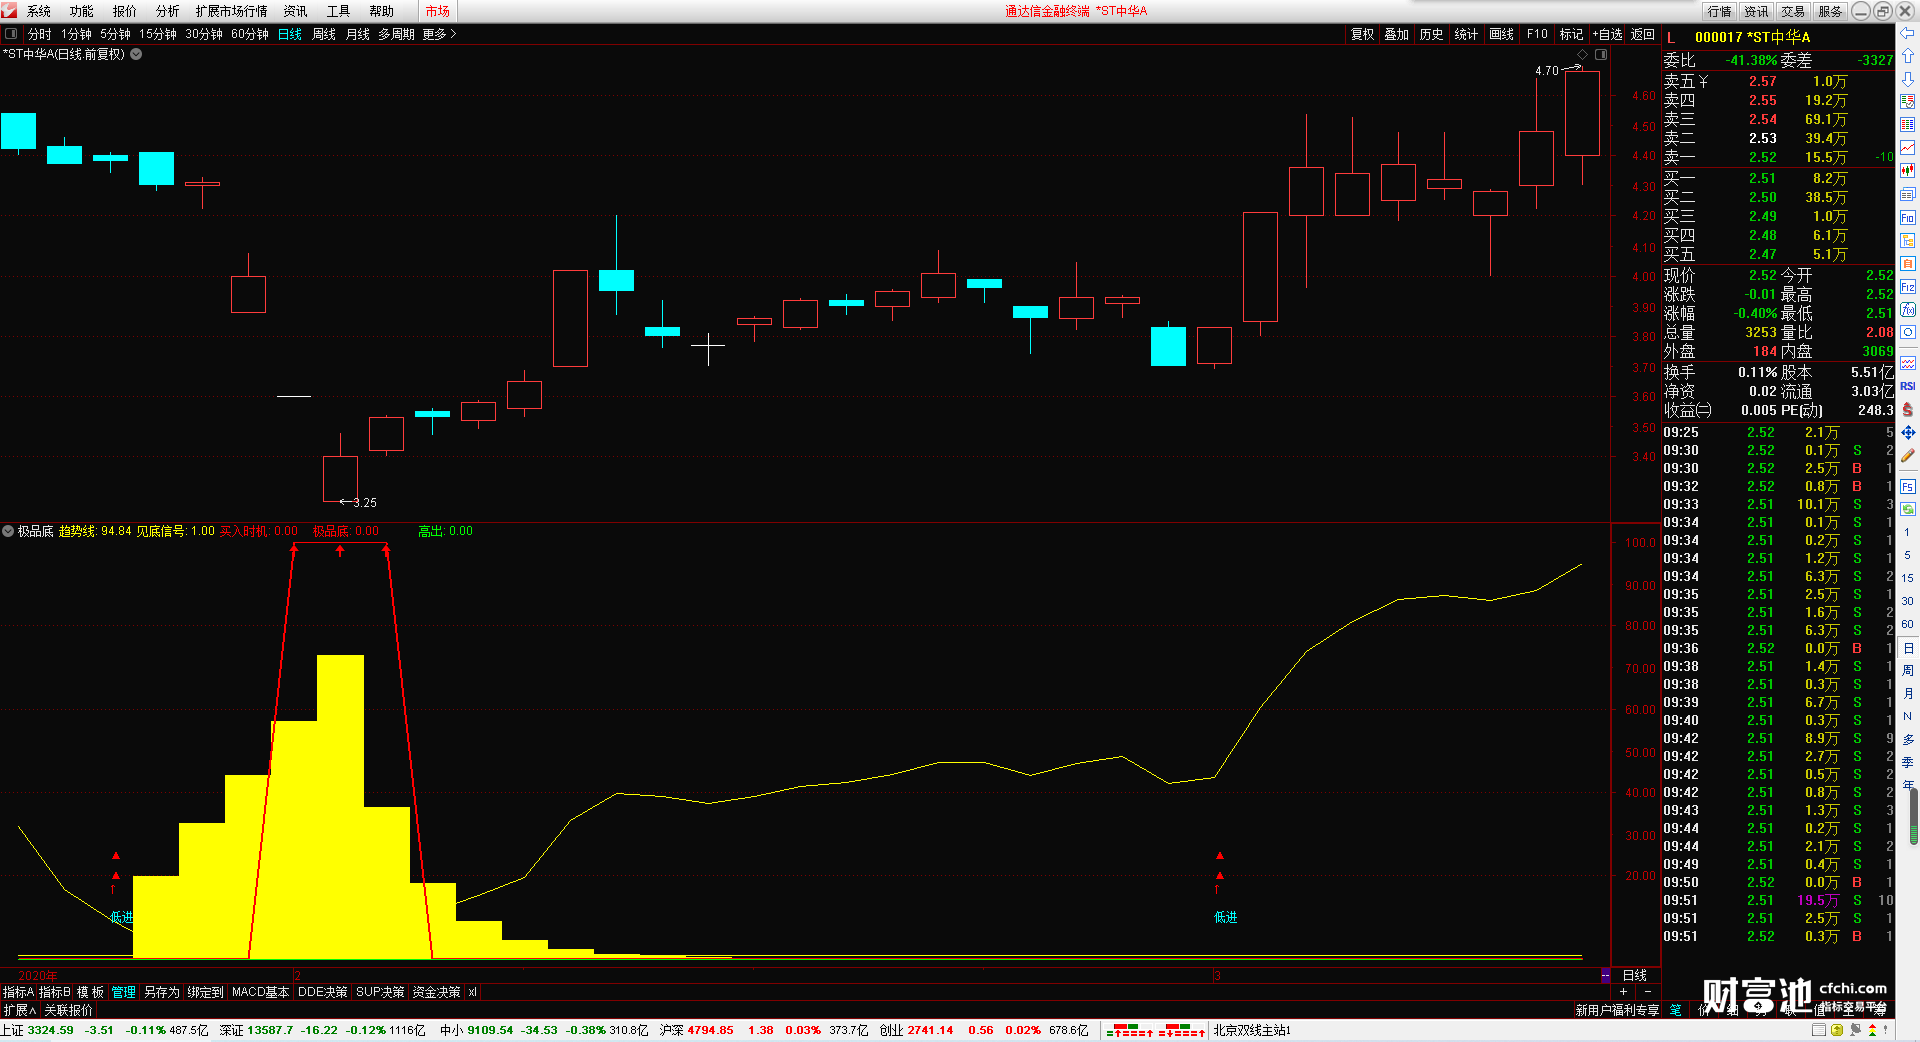
Task: Click the +自选 button
Action: pyautogui.click(x=1607, y=34)
